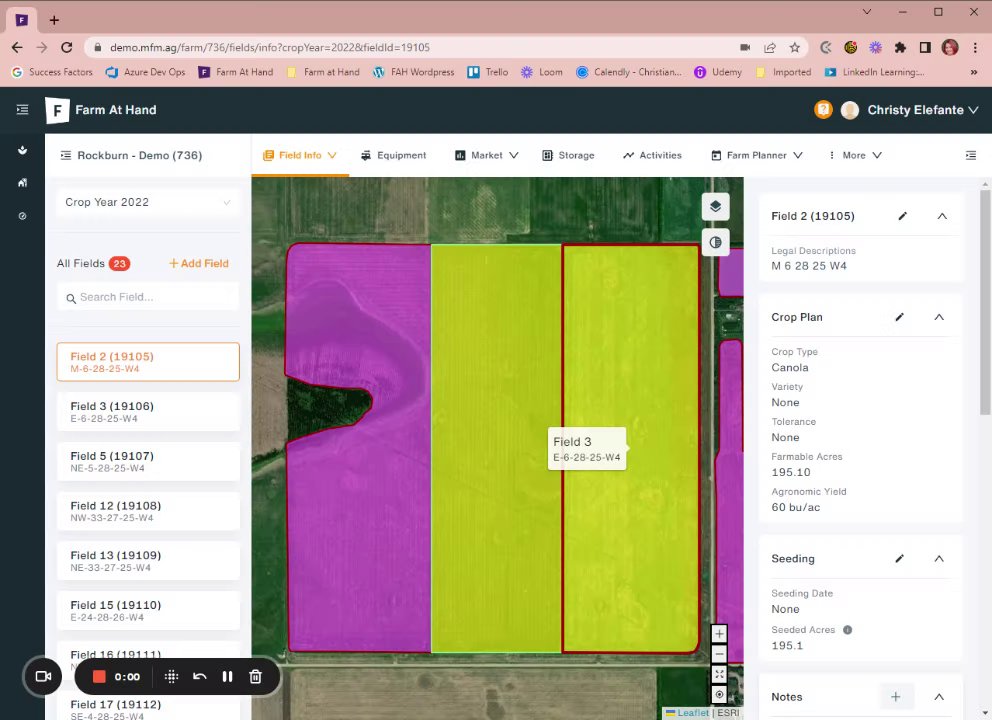The width and height of the screenshot is (992, 720).
Task: Edit the Crop Plan section pencil
Action: click(x=900, y=317)
